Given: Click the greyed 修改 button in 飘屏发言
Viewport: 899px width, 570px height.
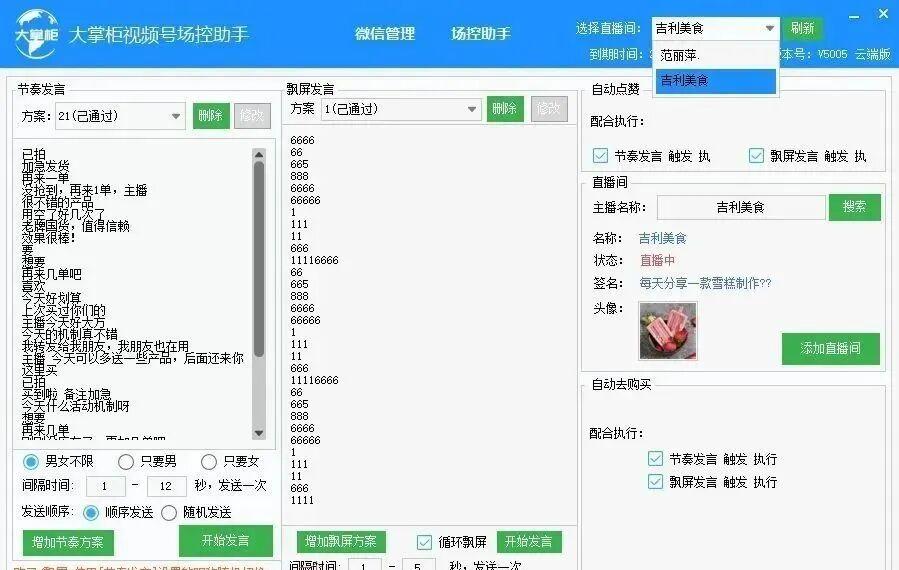Looking at the screenshot, I should [x=549, y=108].
